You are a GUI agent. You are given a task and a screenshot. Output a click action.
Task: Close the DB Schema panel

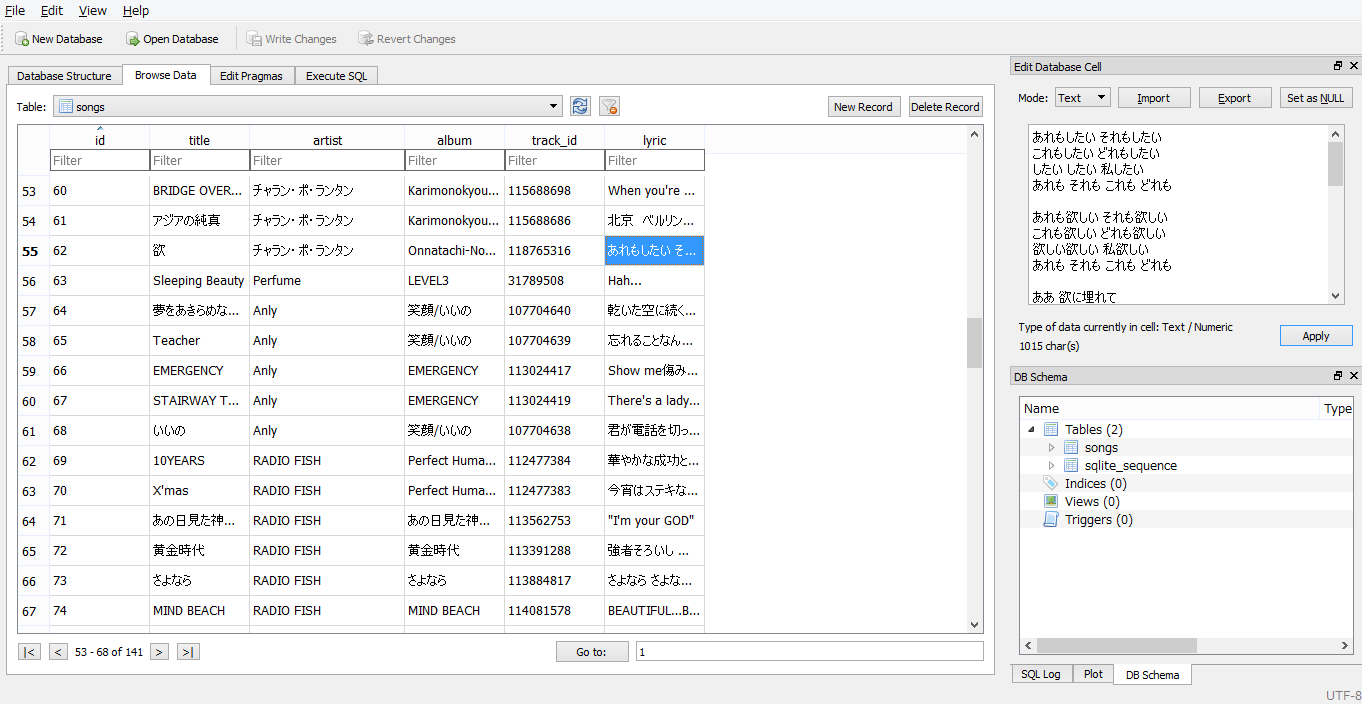[1354, 376]
